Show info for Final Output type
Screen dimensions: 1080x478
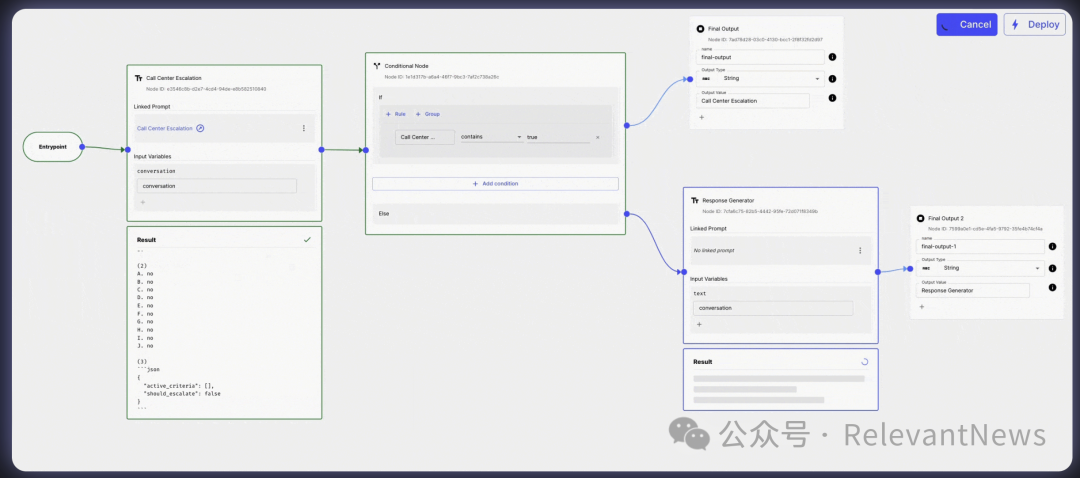(x=832, y=79)
